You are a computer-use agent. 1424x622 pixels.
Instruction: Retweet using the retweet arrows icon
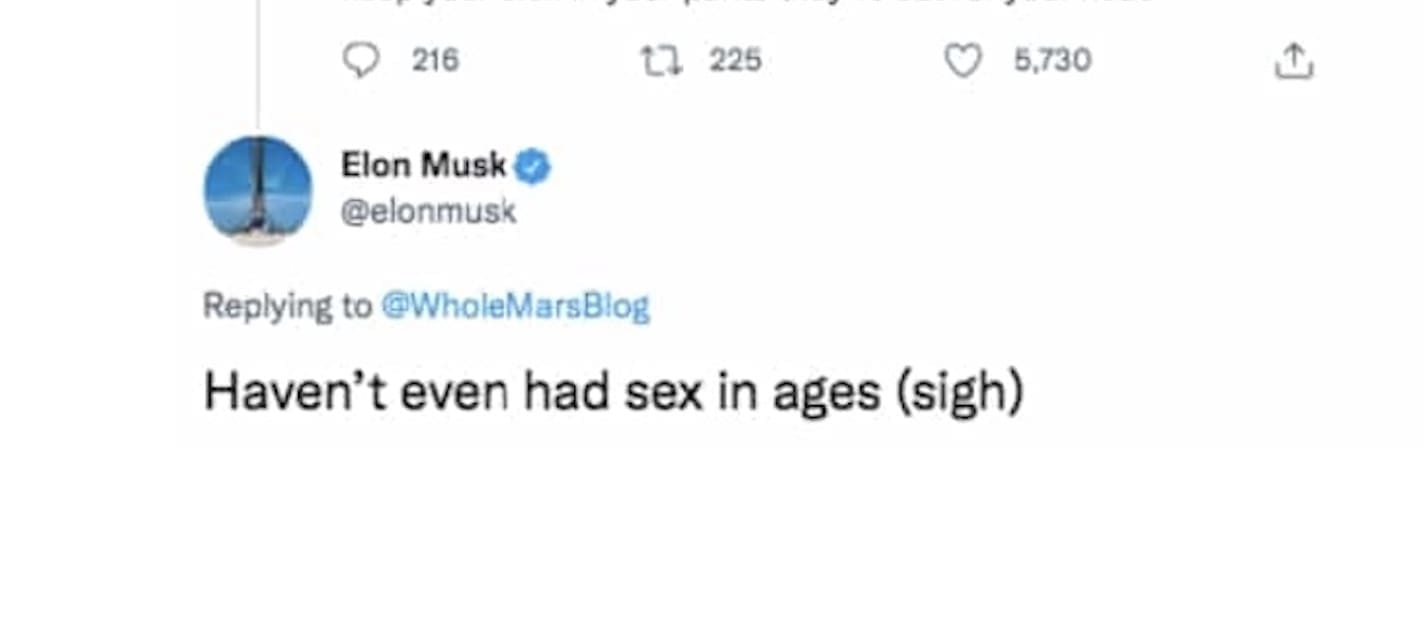point(659,61)
